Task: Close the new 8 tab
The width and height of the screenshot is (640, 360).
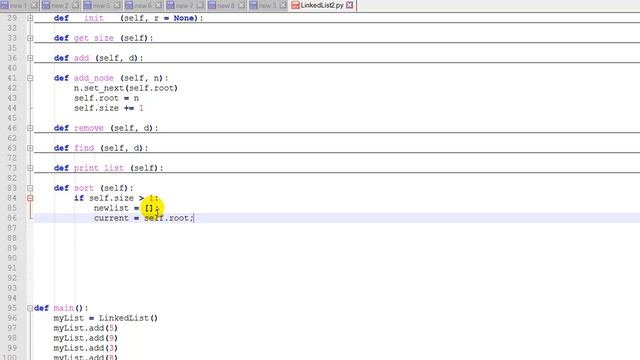Action: pos(241,5)
